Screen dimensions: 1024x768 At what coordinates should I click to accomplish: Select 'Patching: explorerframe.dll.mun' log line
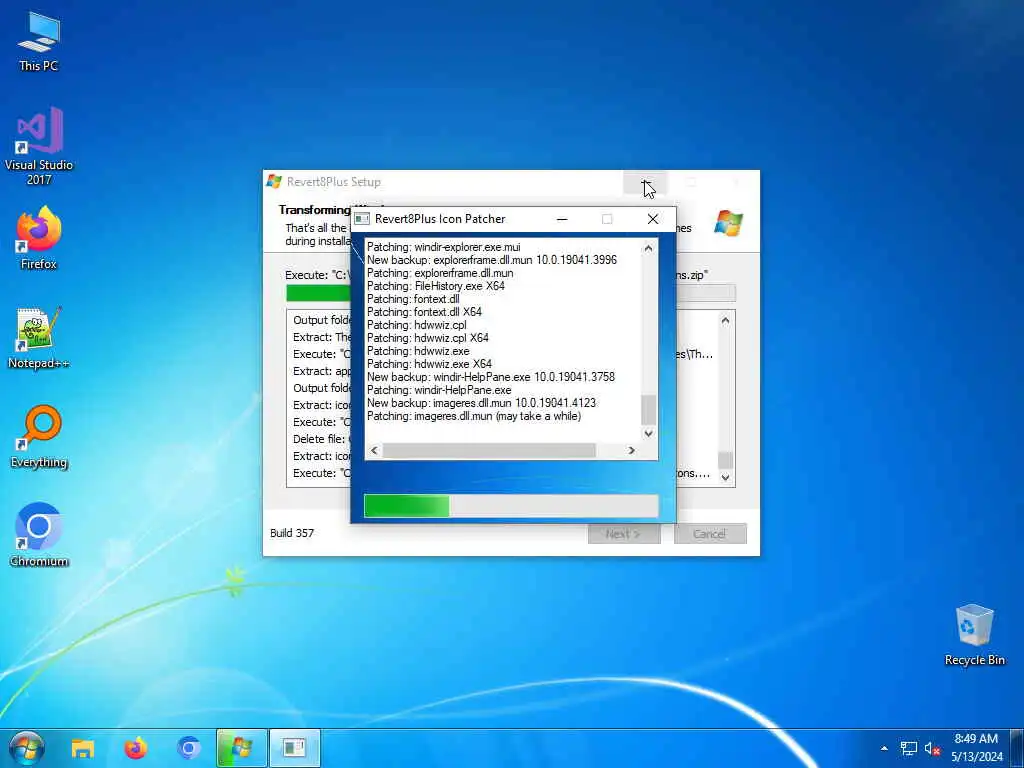440,273
